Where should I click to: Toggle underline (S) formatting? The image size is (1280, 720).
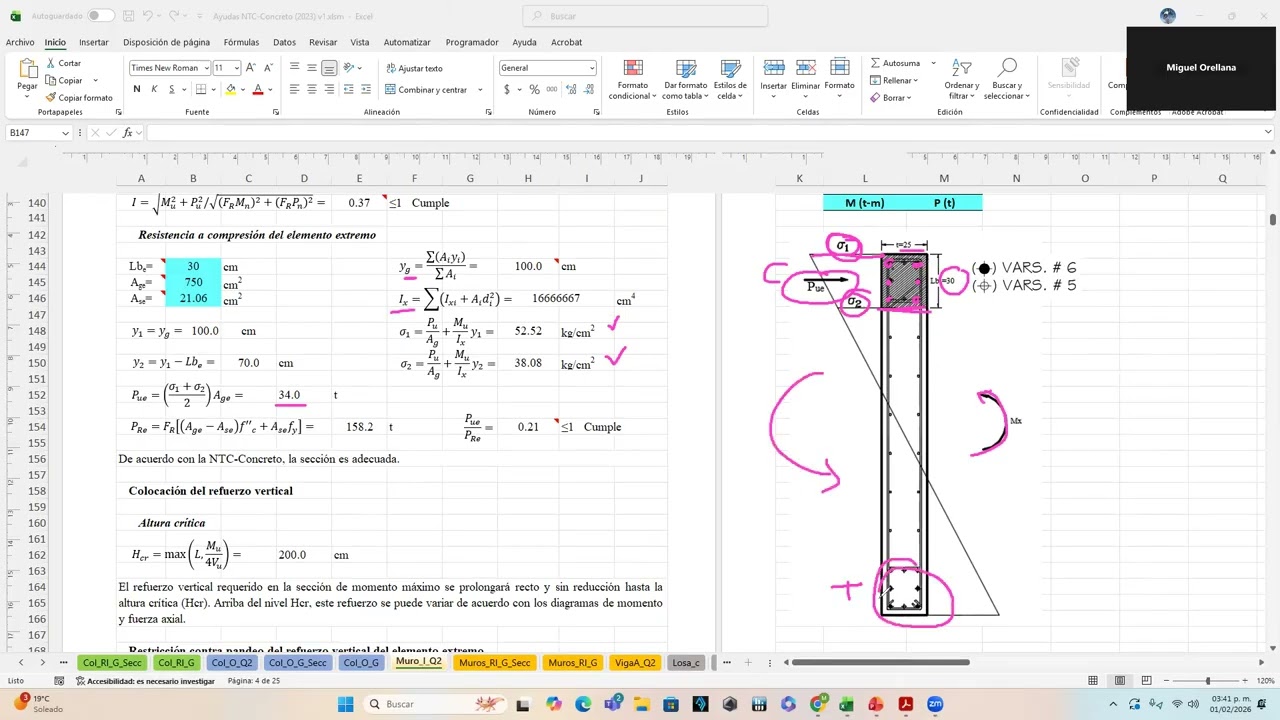click(172, 89)
